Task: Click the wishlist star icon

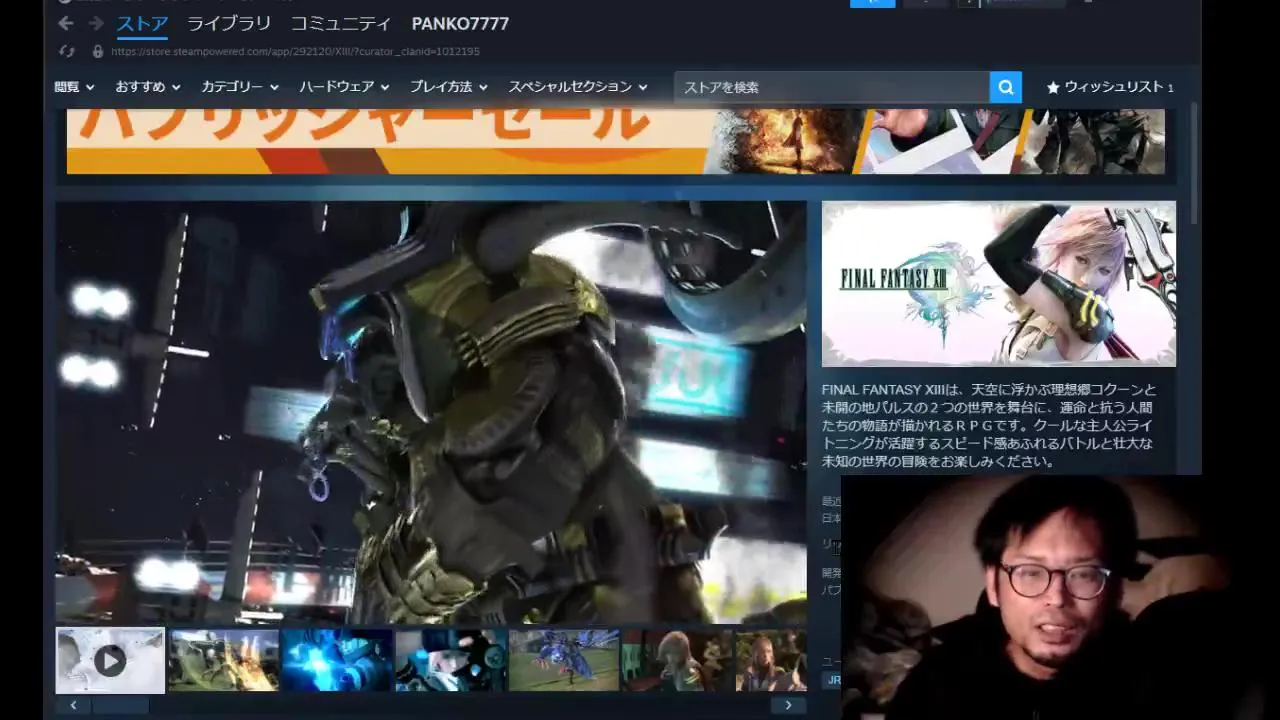Action: tap(1053, 87)
